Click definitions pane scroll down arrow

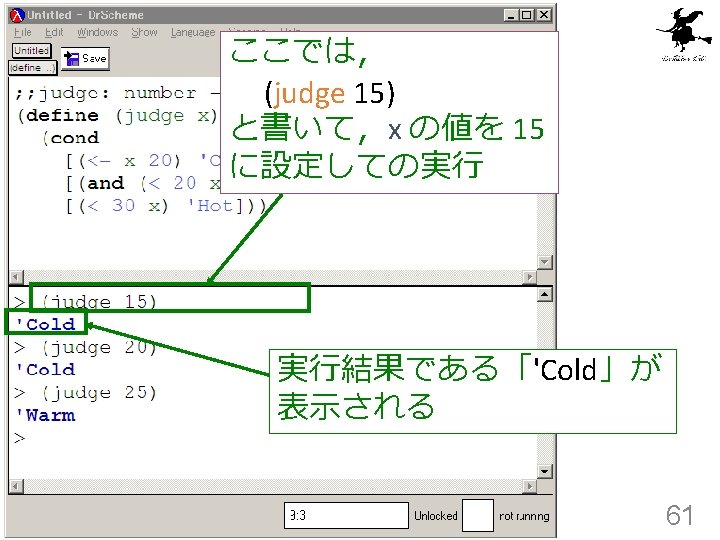tap(545, 262)
